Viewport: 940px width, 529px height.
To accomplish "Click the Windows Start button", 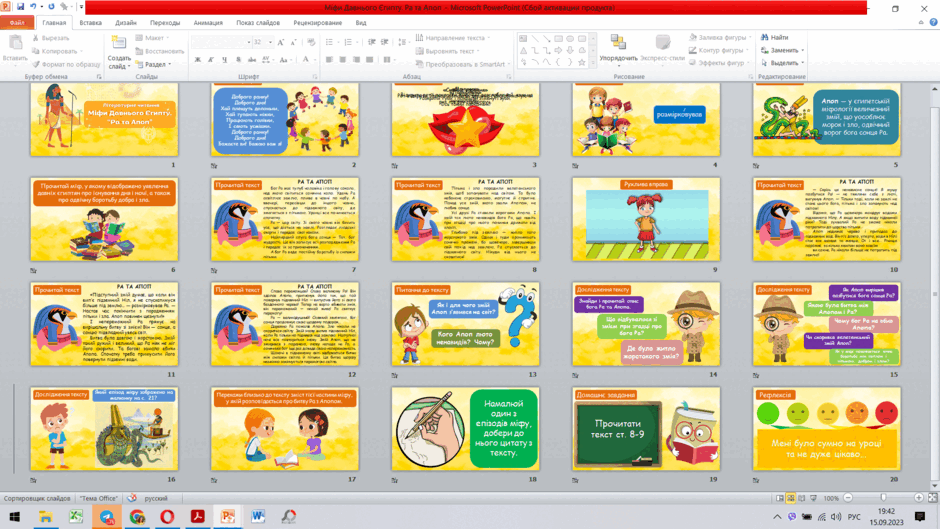I will pyautogui.click(x=14, y=516).
